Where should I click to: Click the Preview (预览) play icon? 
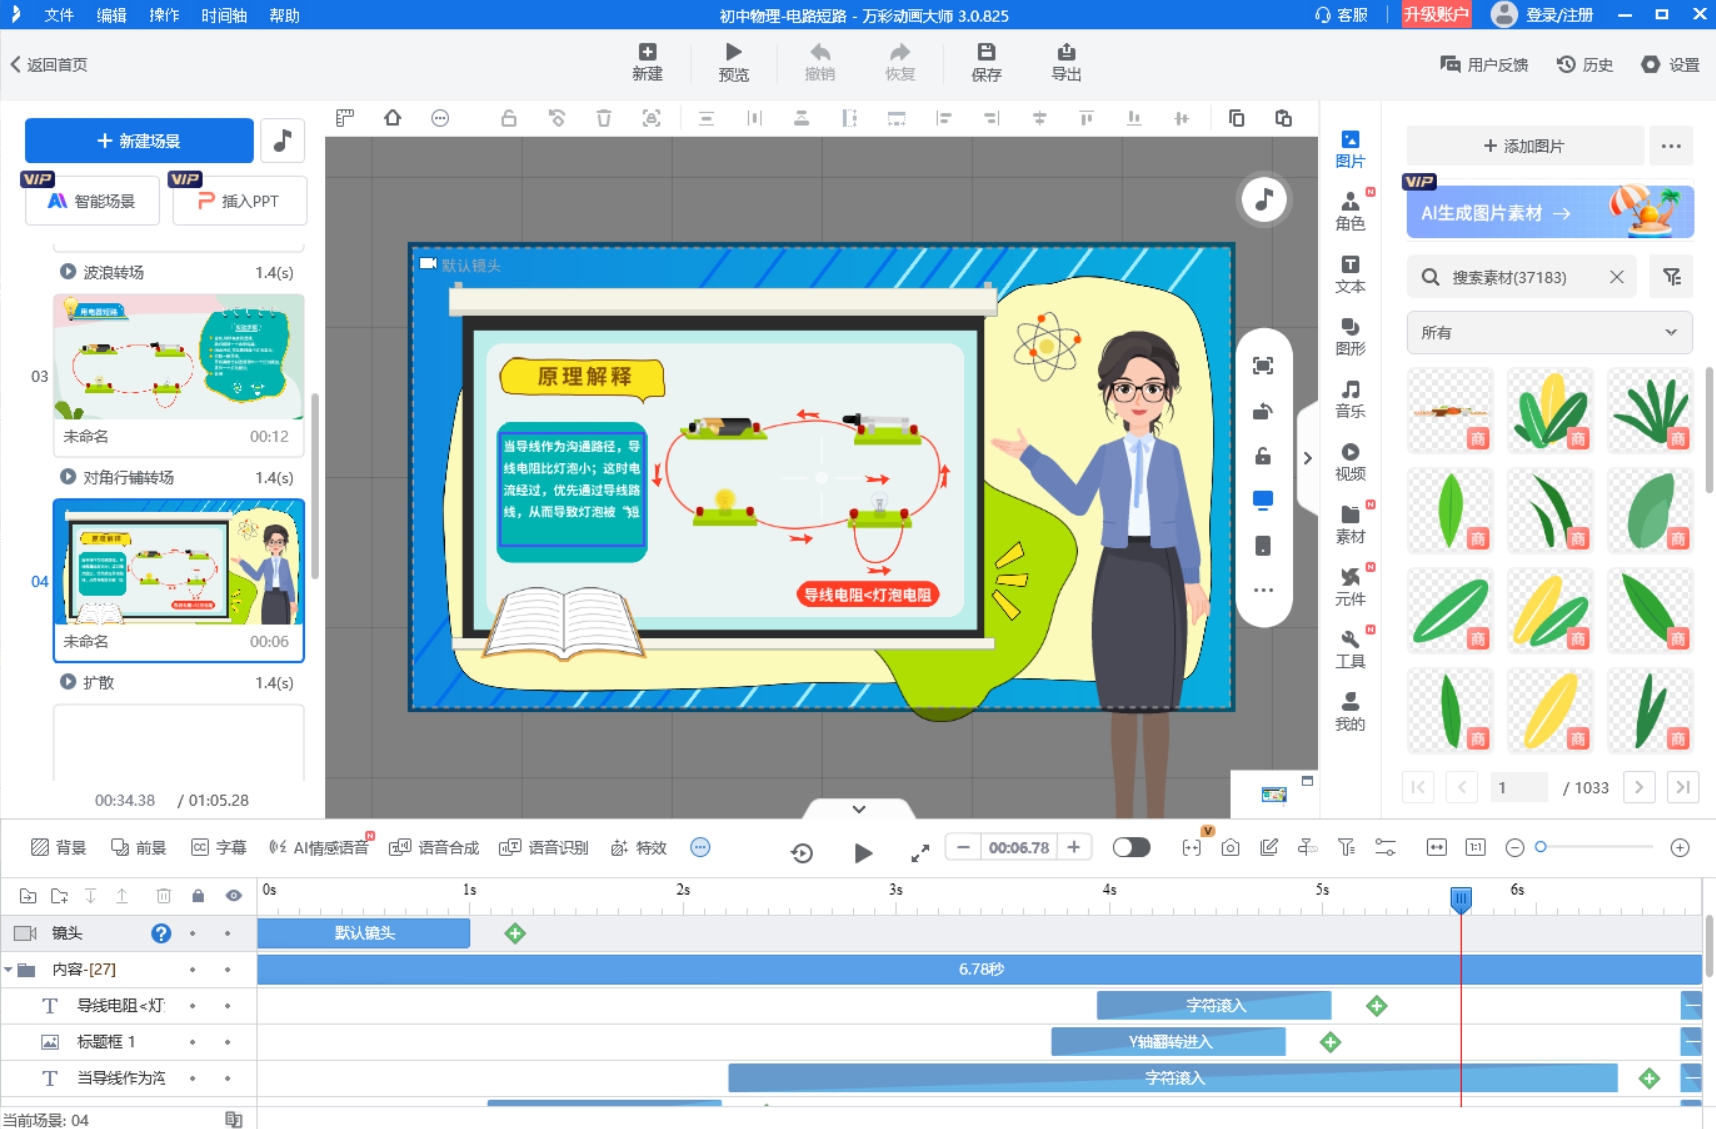pos(733,53)
